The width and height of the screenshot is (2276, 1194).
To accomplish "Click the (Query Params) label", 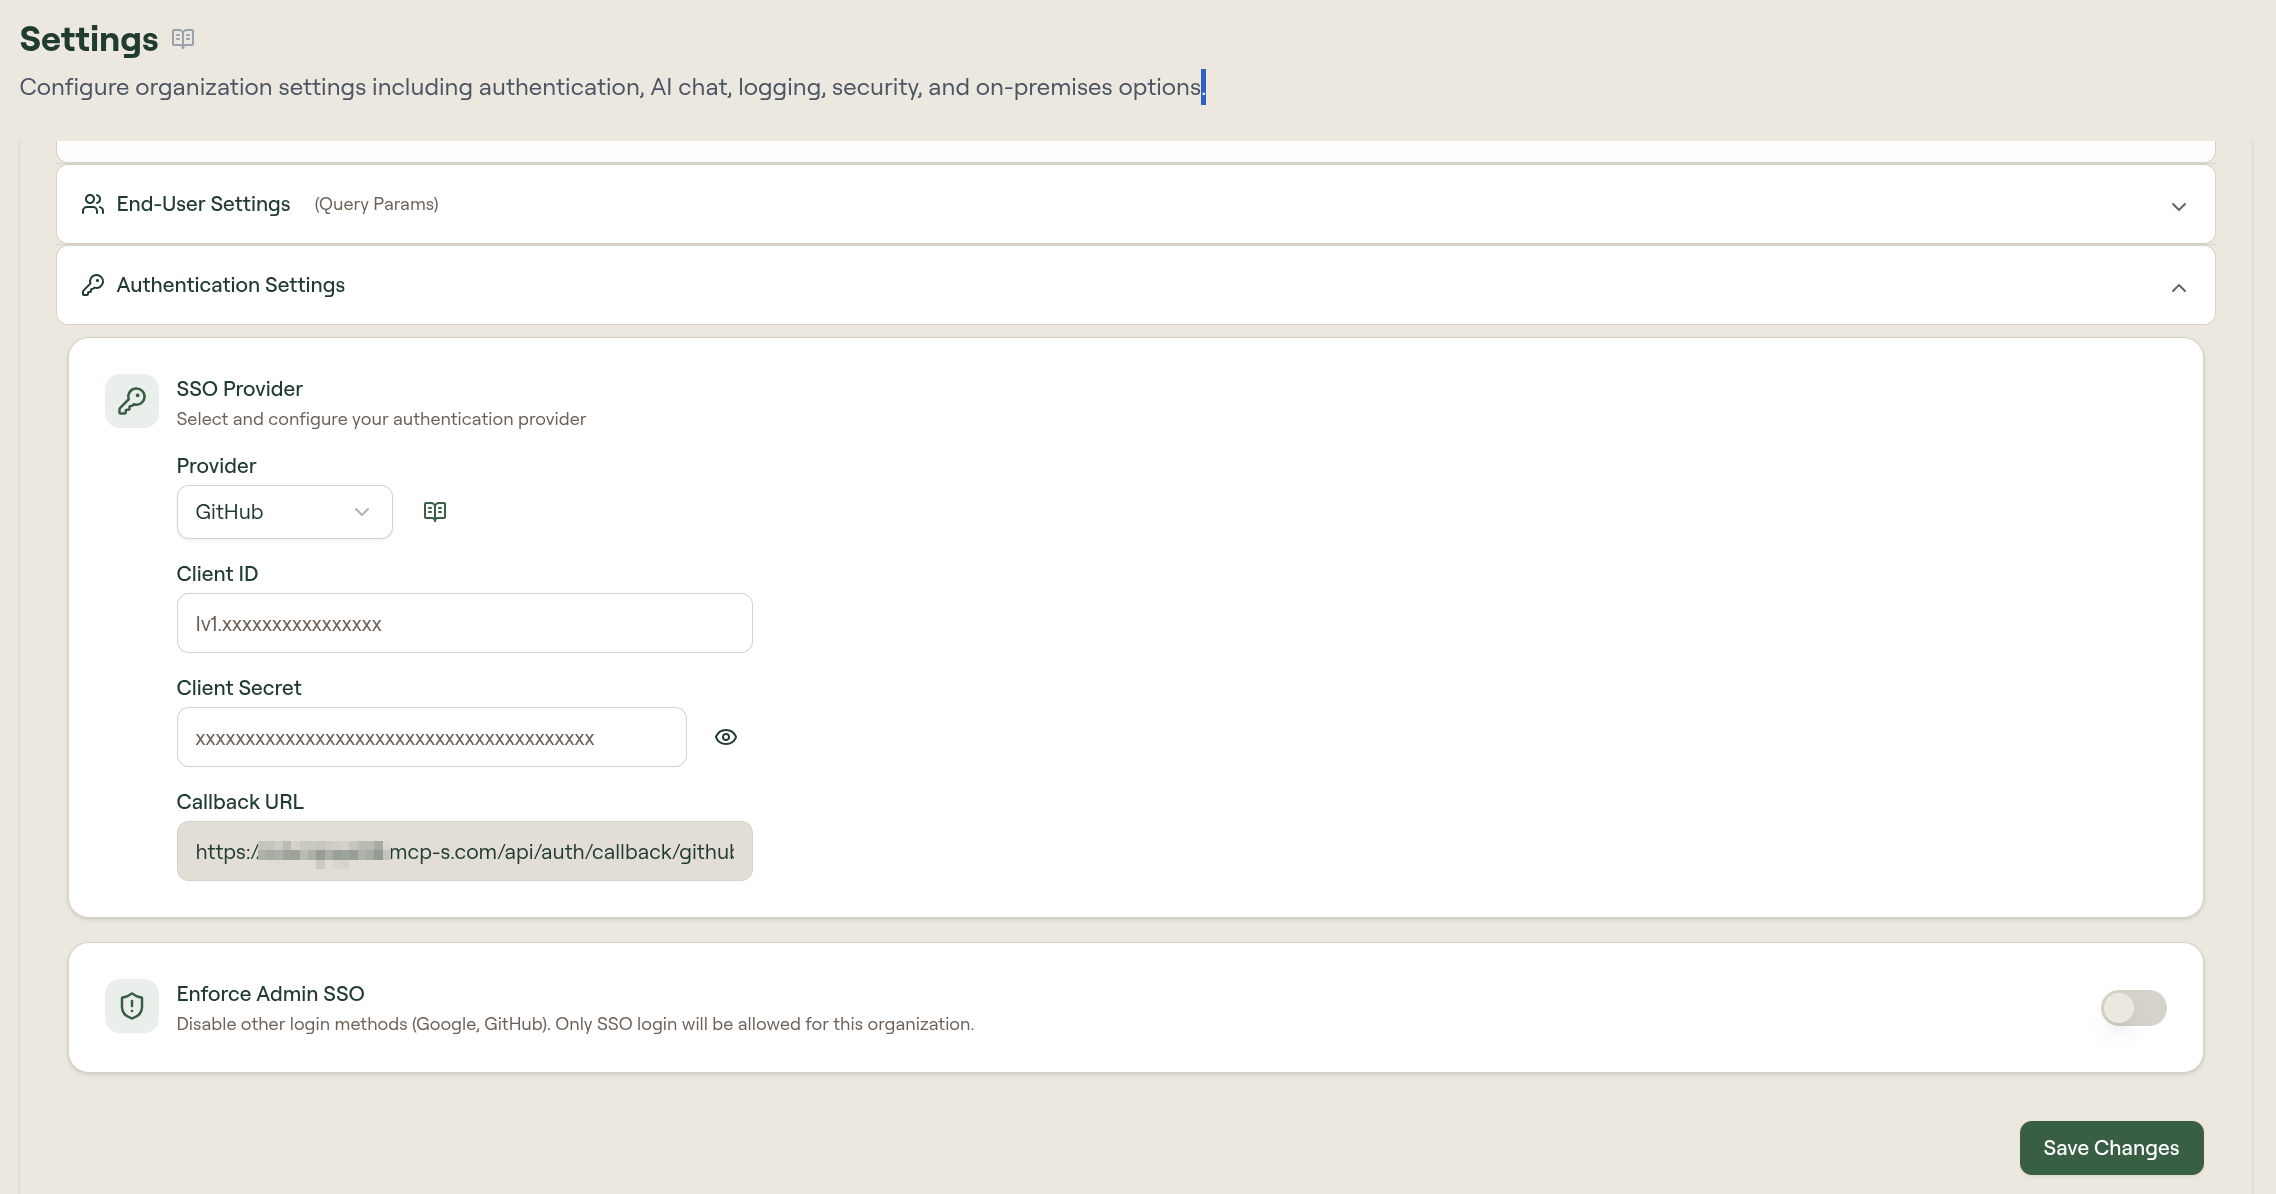I will [x=377, y=204].
